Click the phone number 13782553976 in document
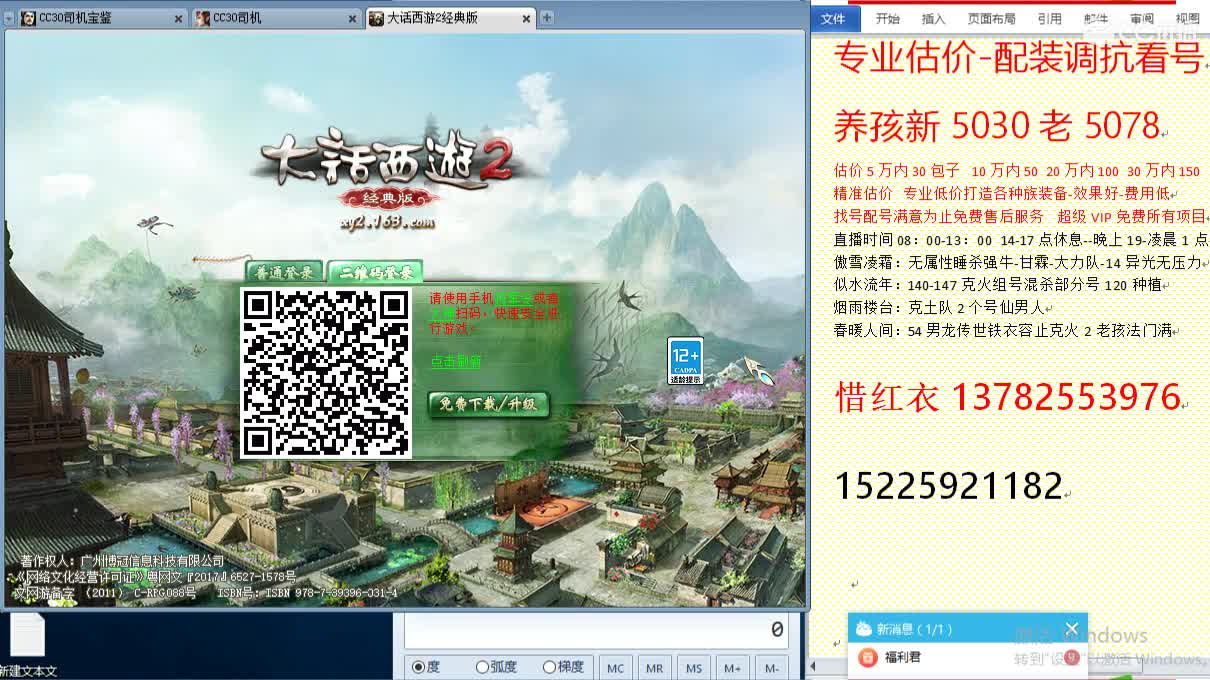The width and height of the screenshot is (1210, 680). (1065, 397)
